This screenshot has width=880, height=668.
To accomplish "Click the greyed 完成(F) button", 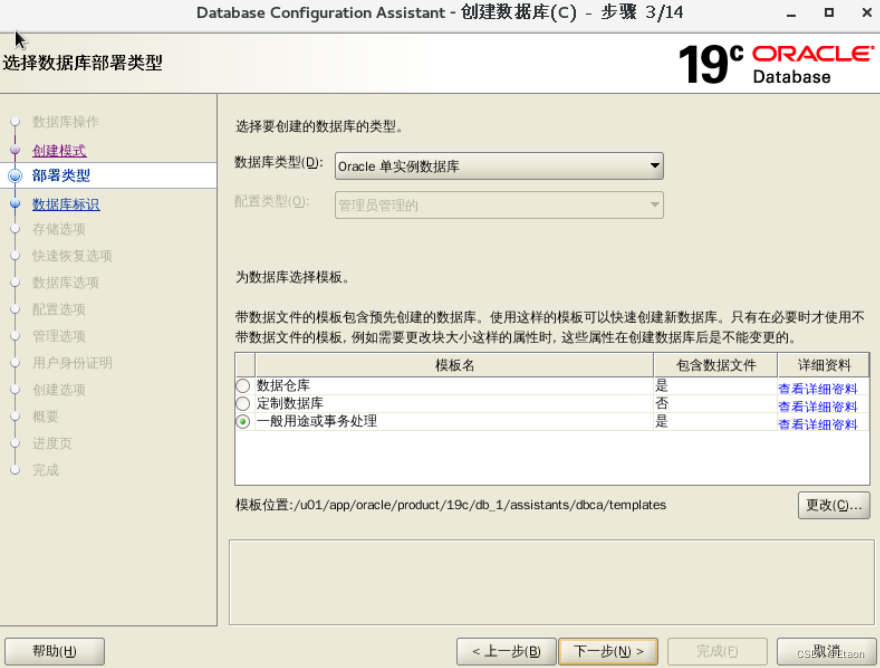I will pos(717,651).
